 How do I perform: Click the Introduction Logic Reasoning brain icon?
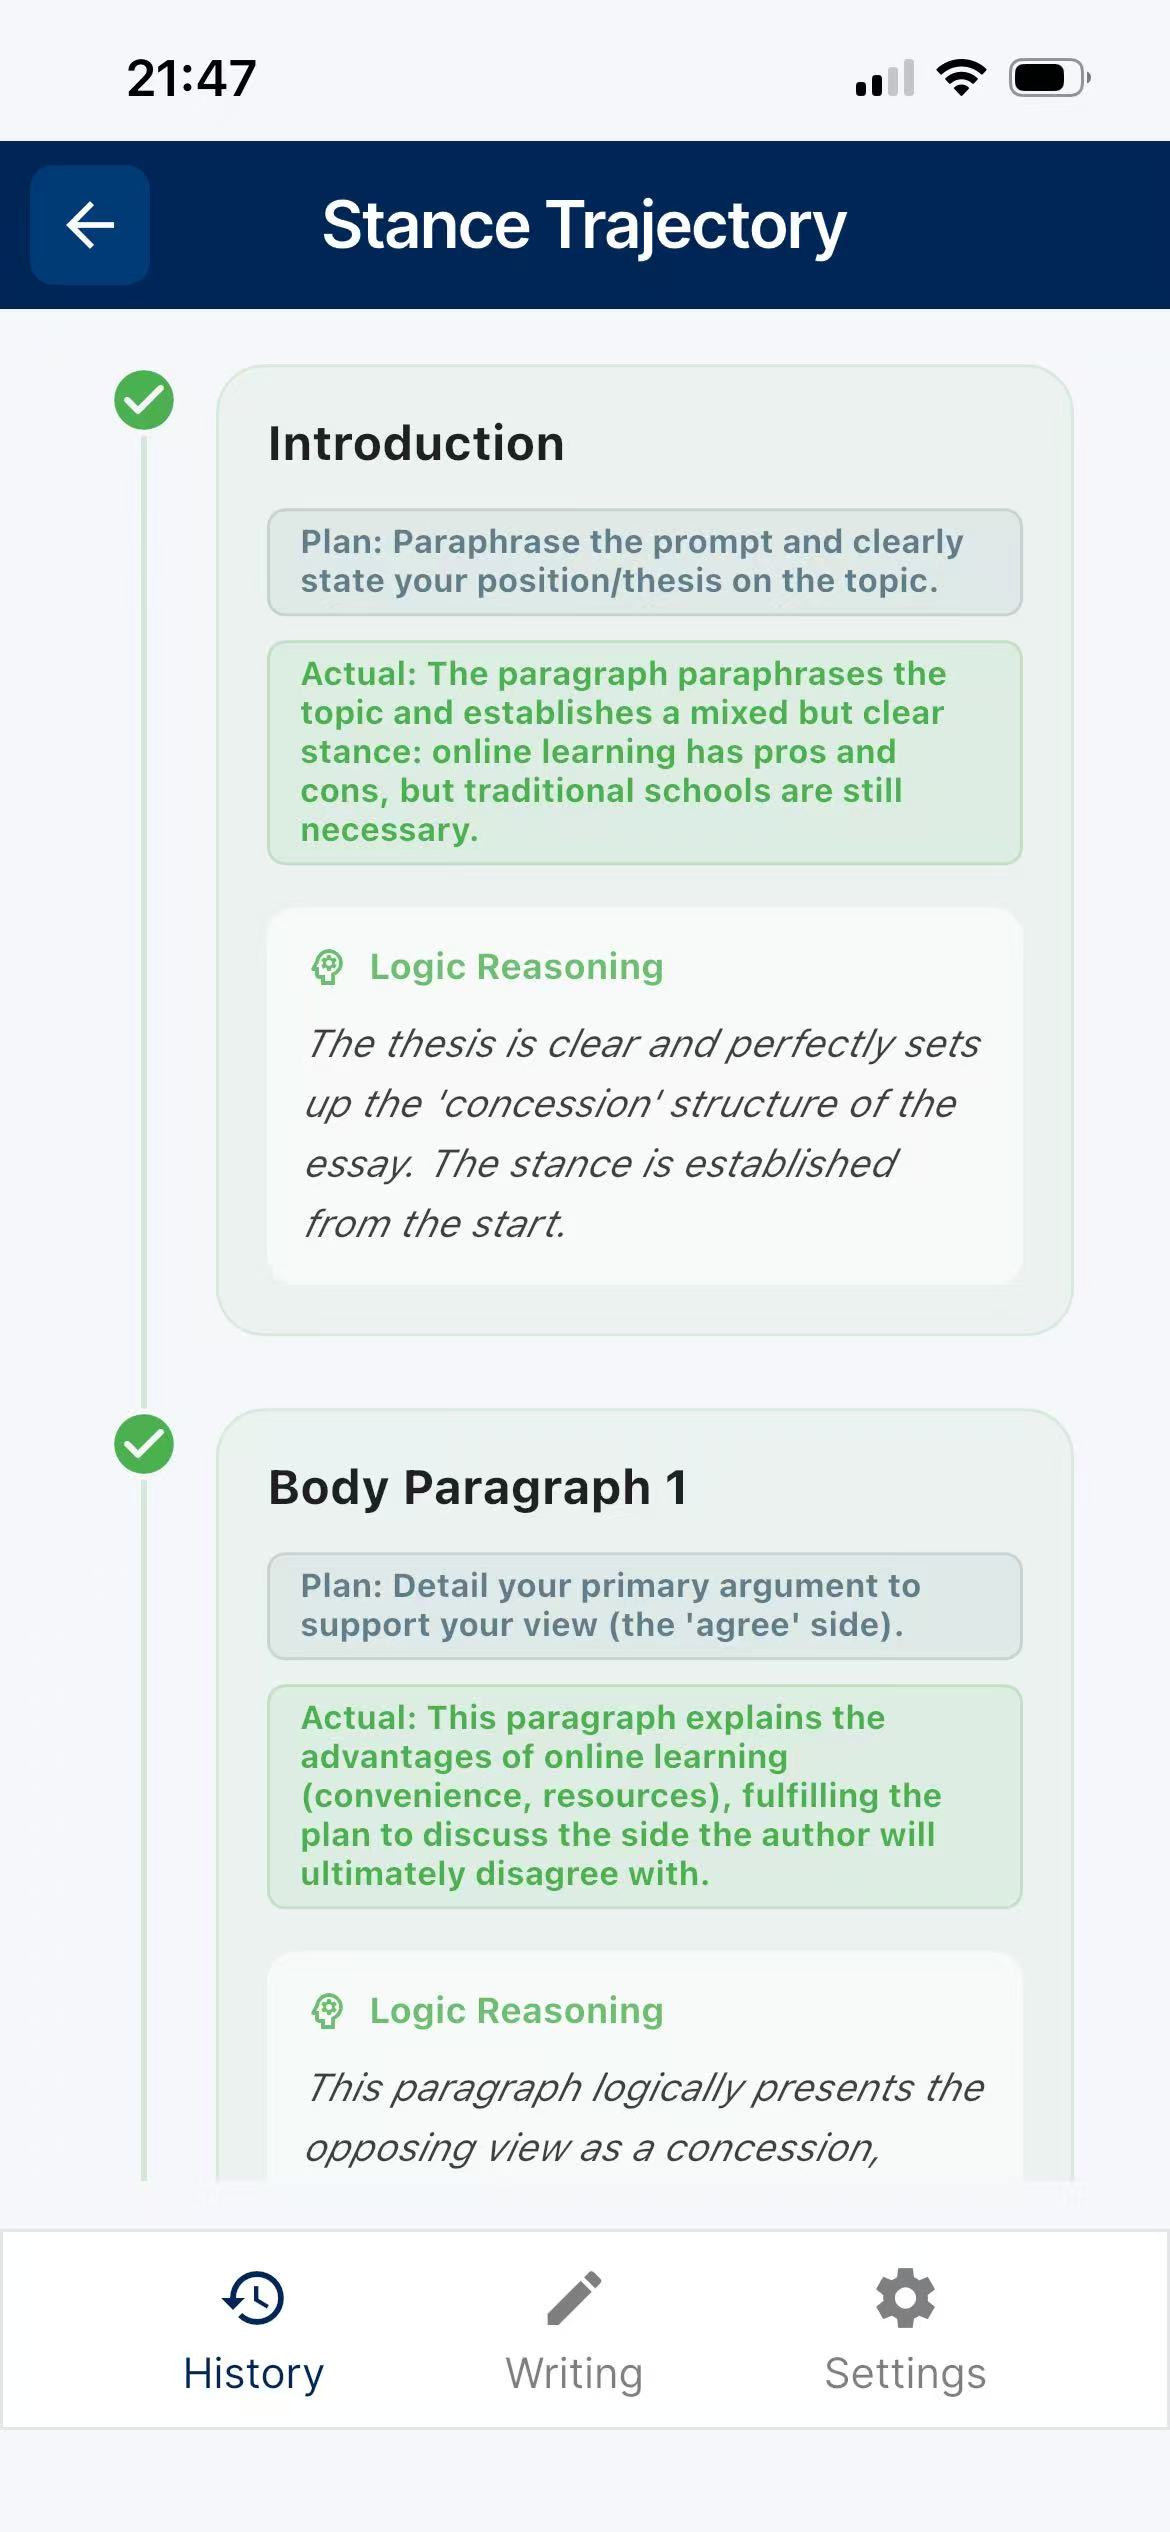tap(328, 967)
